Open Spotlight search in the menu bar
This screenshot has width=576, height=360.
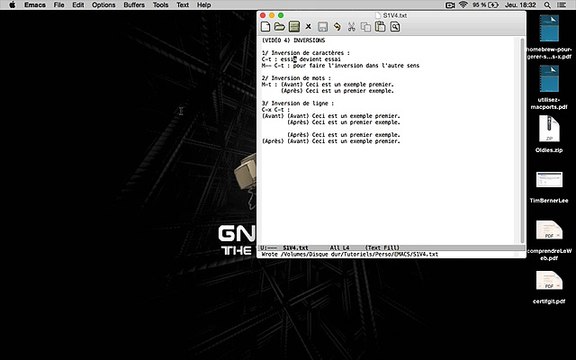pyautogui.click(x=547, y=5)
